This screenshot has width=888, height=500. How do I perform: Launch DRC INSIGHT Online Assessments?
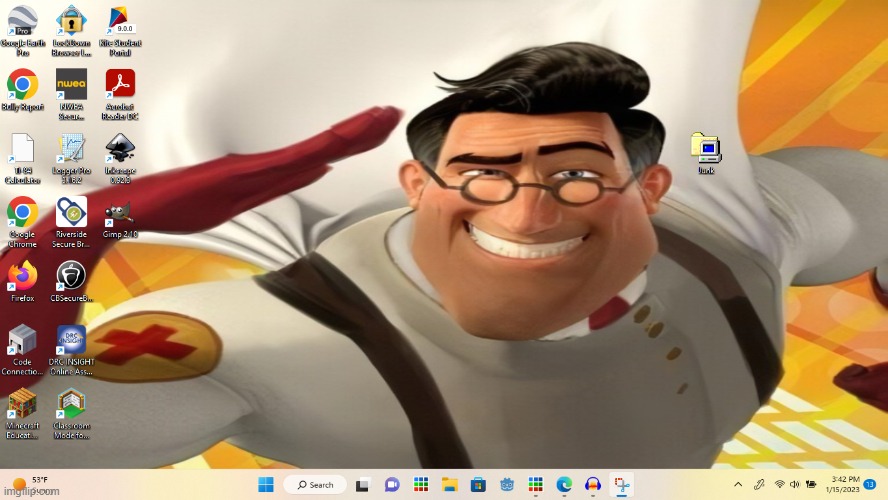(71, 350)
